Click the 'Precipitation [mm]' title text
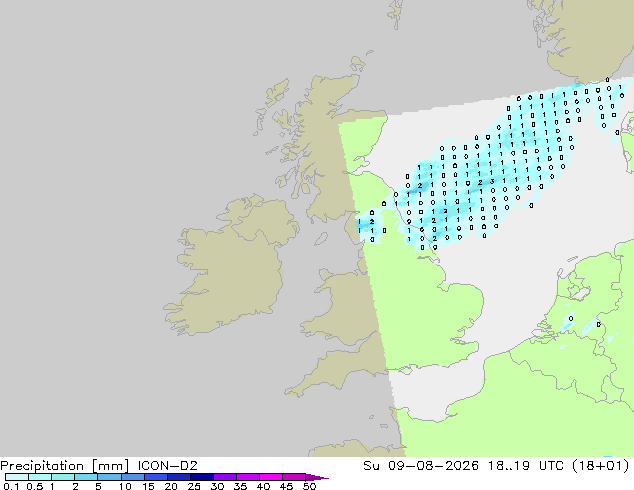Viewport: 634px width, 490px height. pos(64,466)
